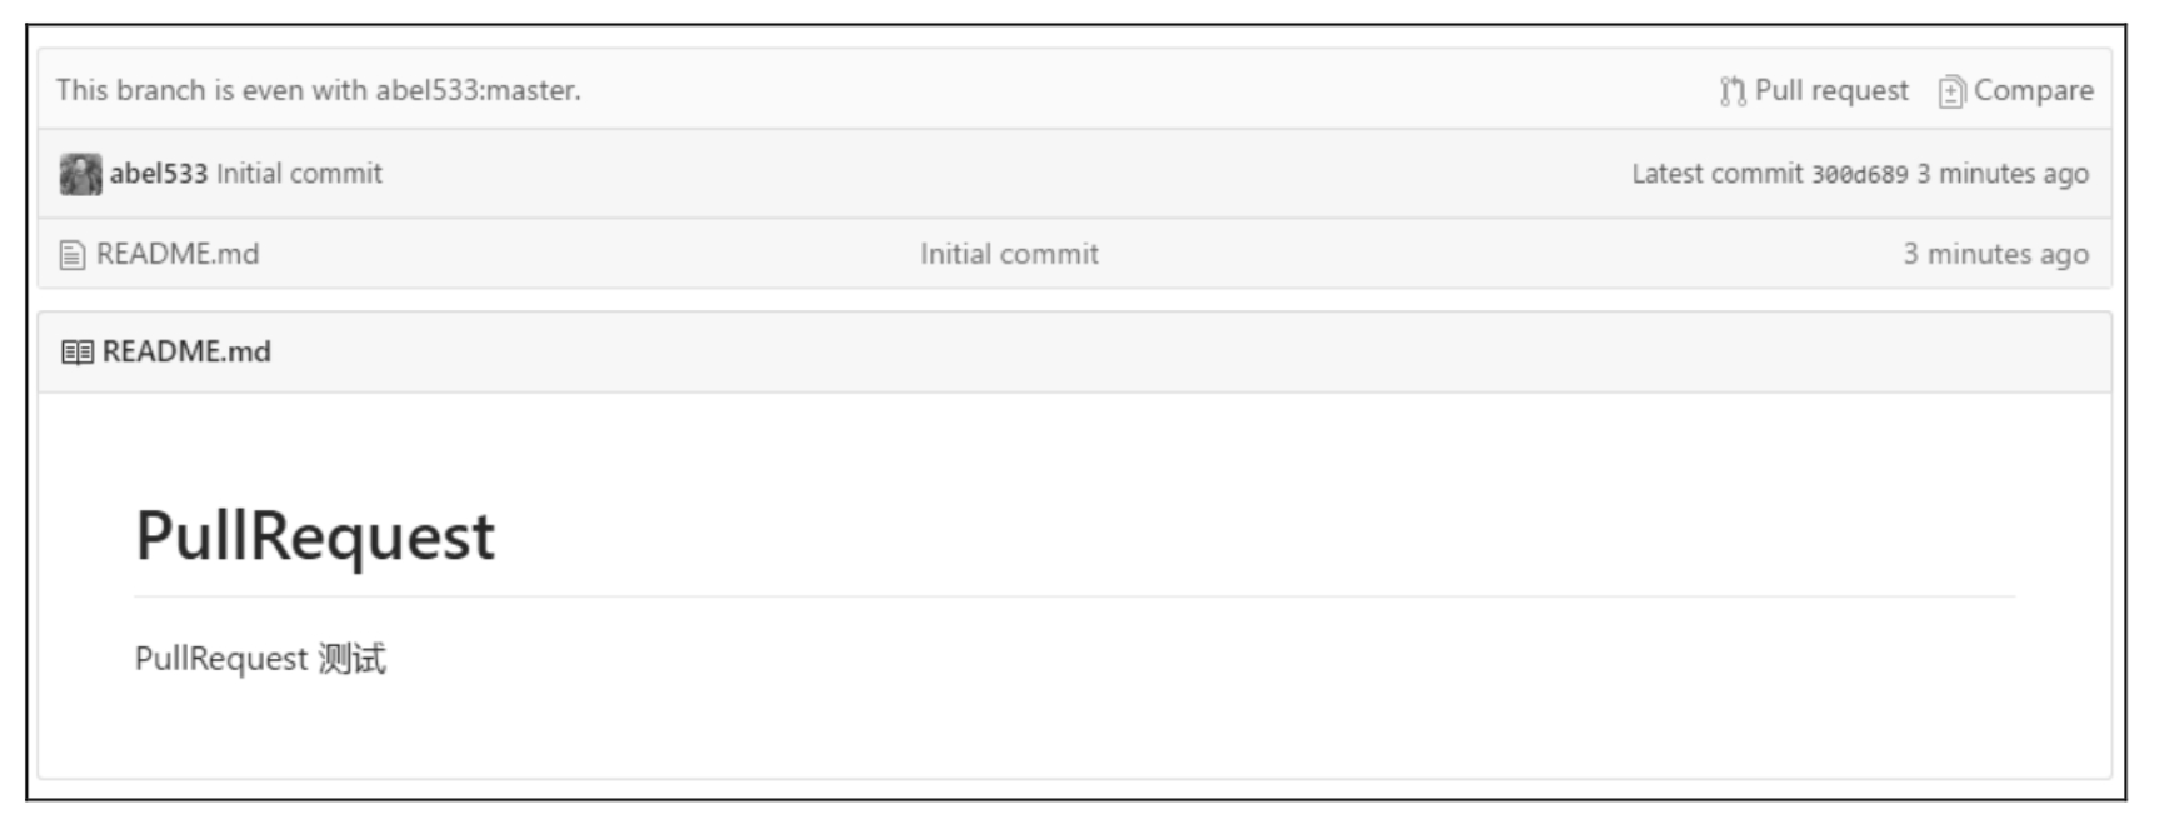Click the PullRequest 测试 paragraph text
The image size is (2157, 820).
click(x=260, y=659)
